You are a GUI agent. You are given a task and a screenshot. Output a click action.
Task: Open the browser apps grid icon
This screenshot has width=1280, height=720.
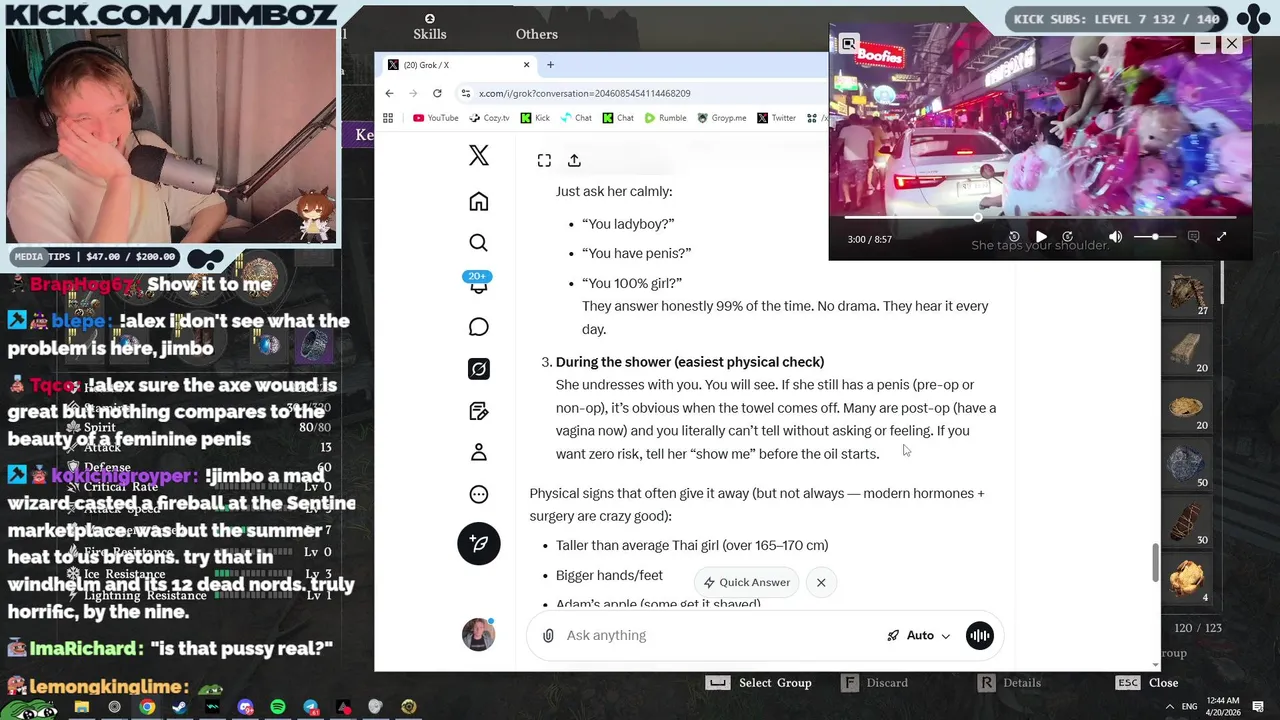388,118
